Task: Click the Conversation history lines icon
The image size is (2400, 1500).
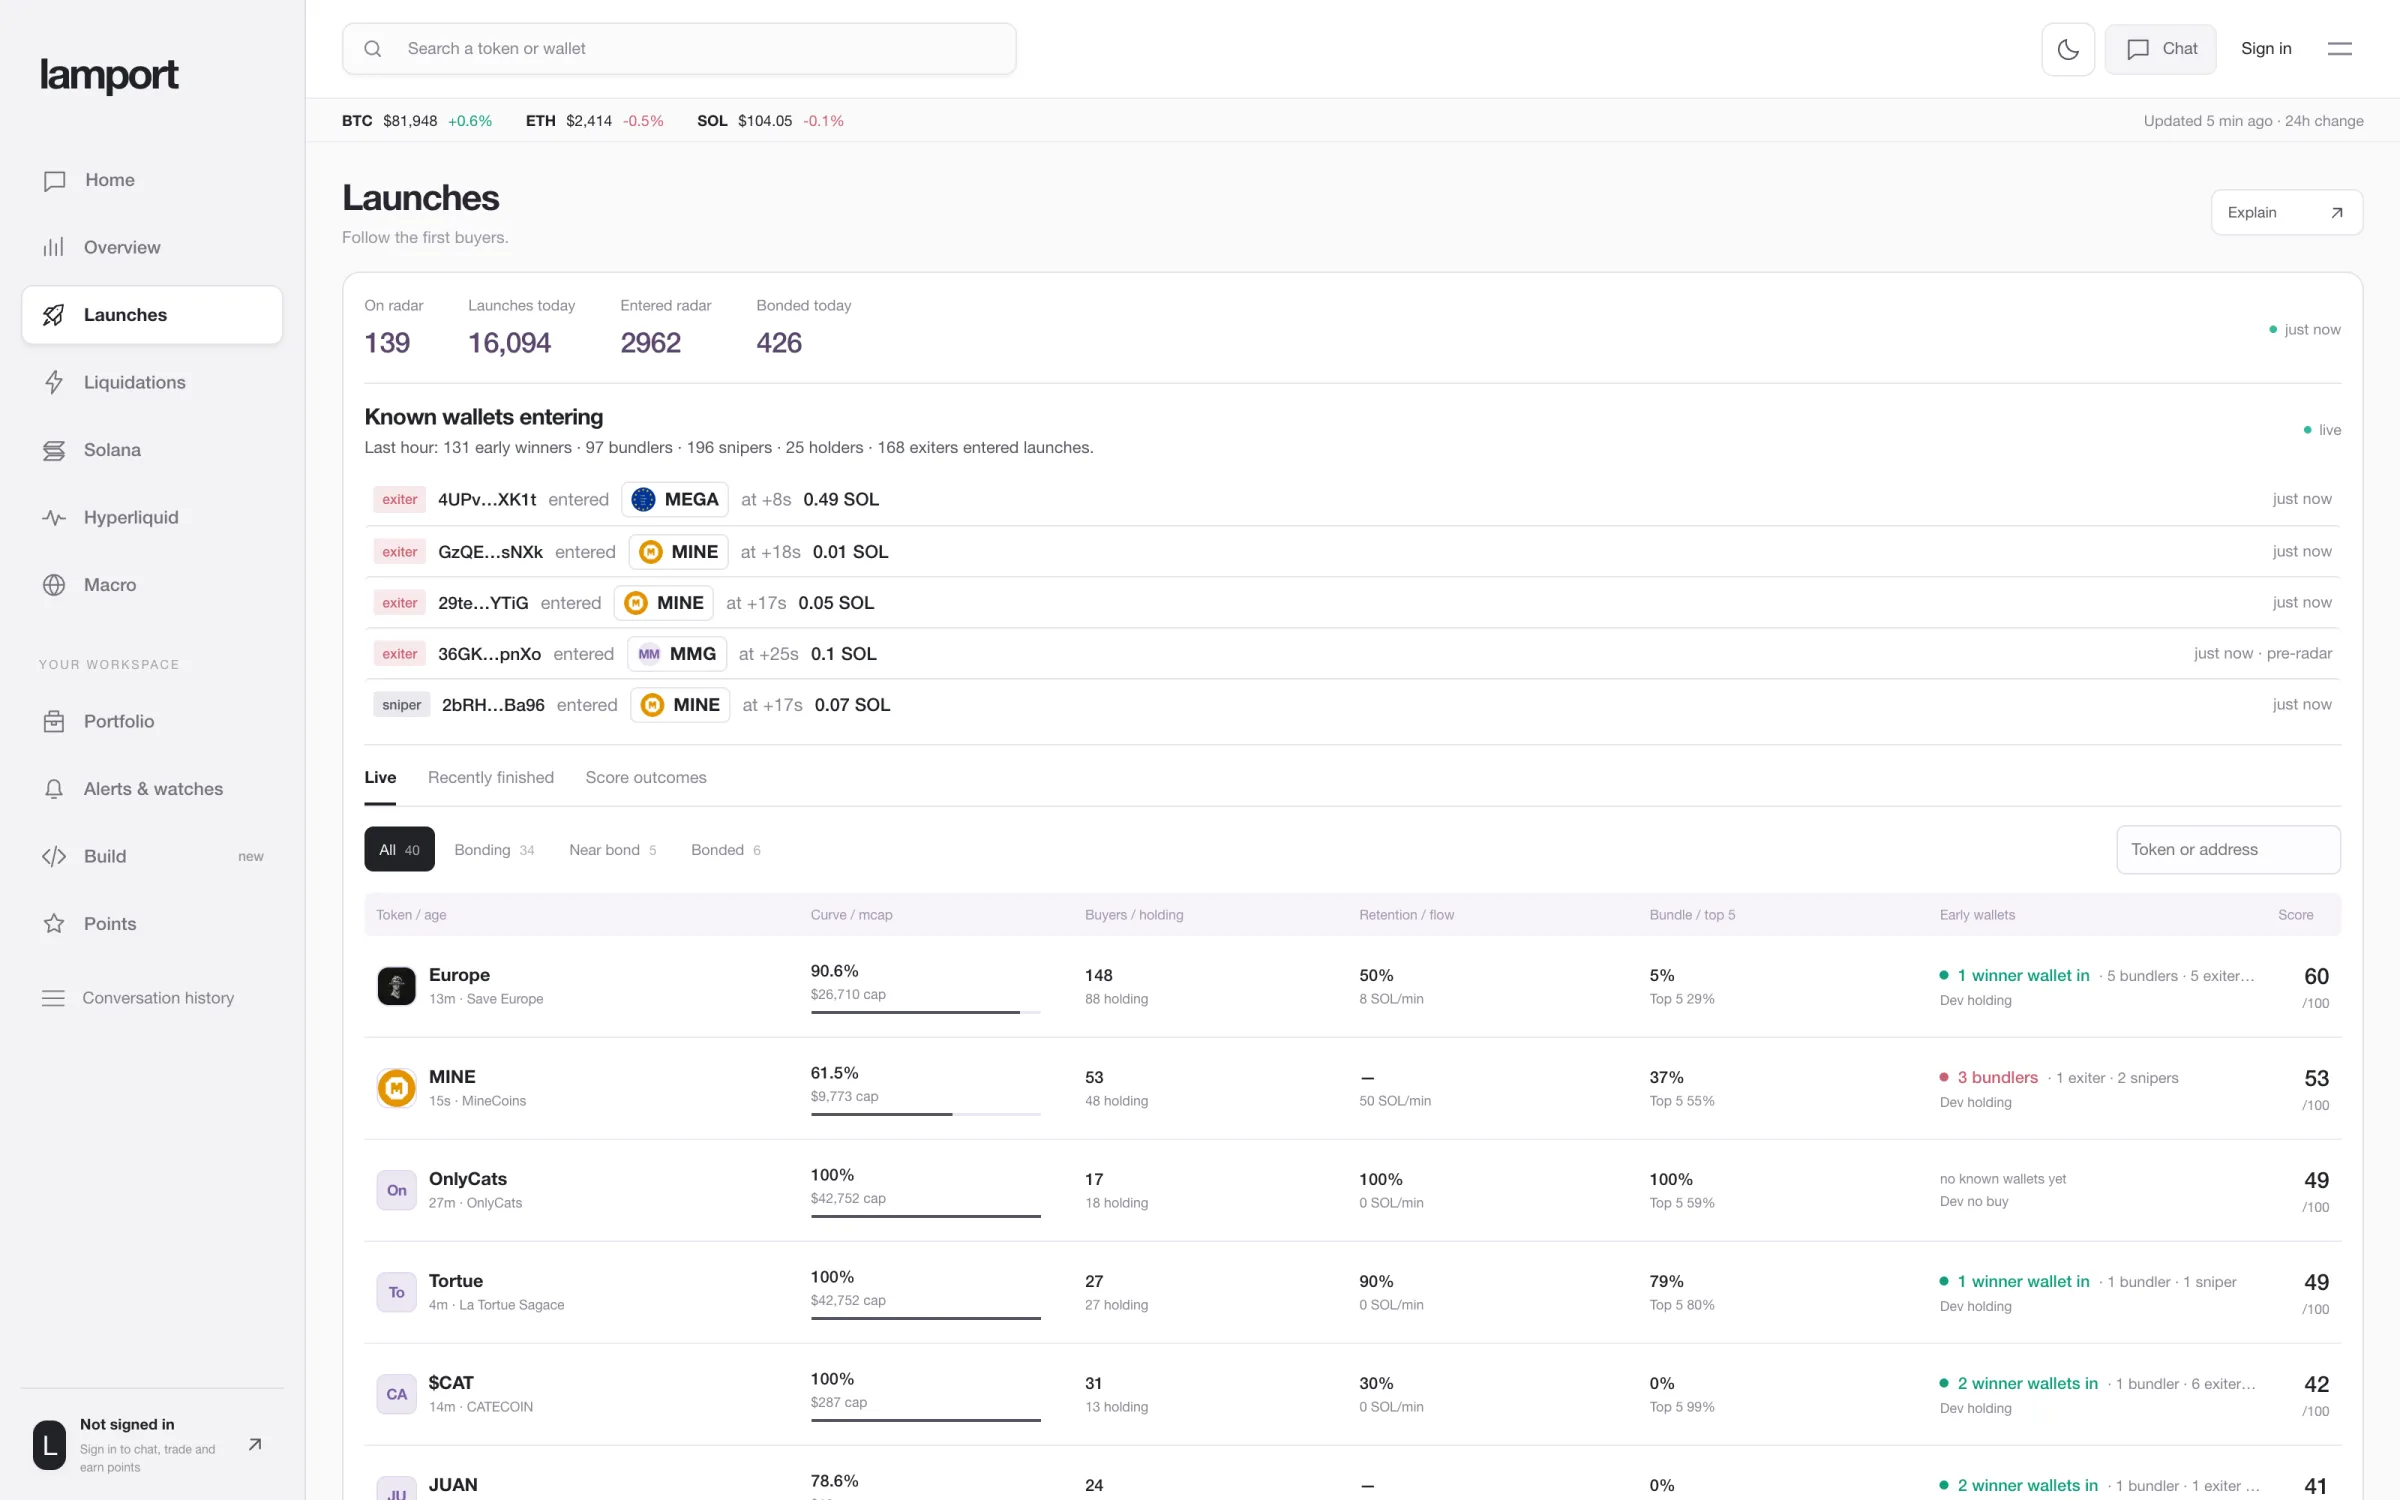Action: coord(53,998)
